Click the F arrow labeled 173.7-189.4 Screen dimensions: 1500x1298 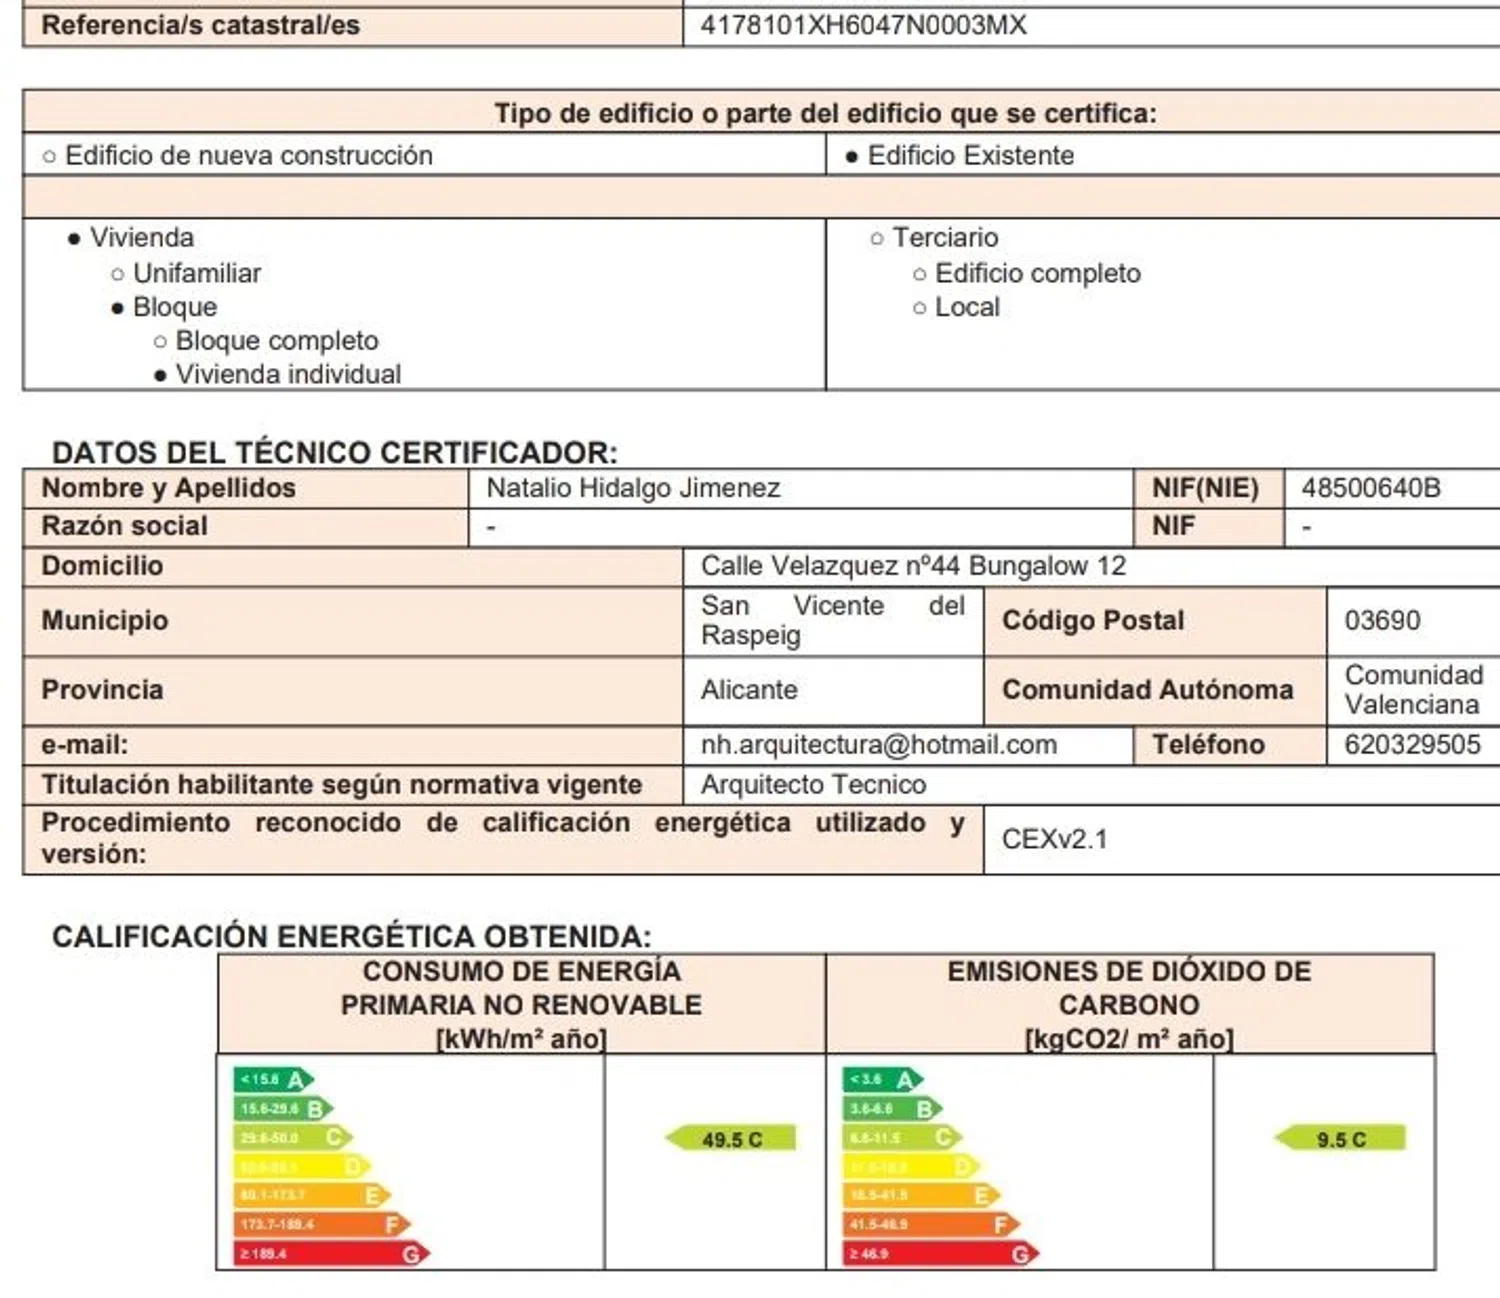(322, 1225)
